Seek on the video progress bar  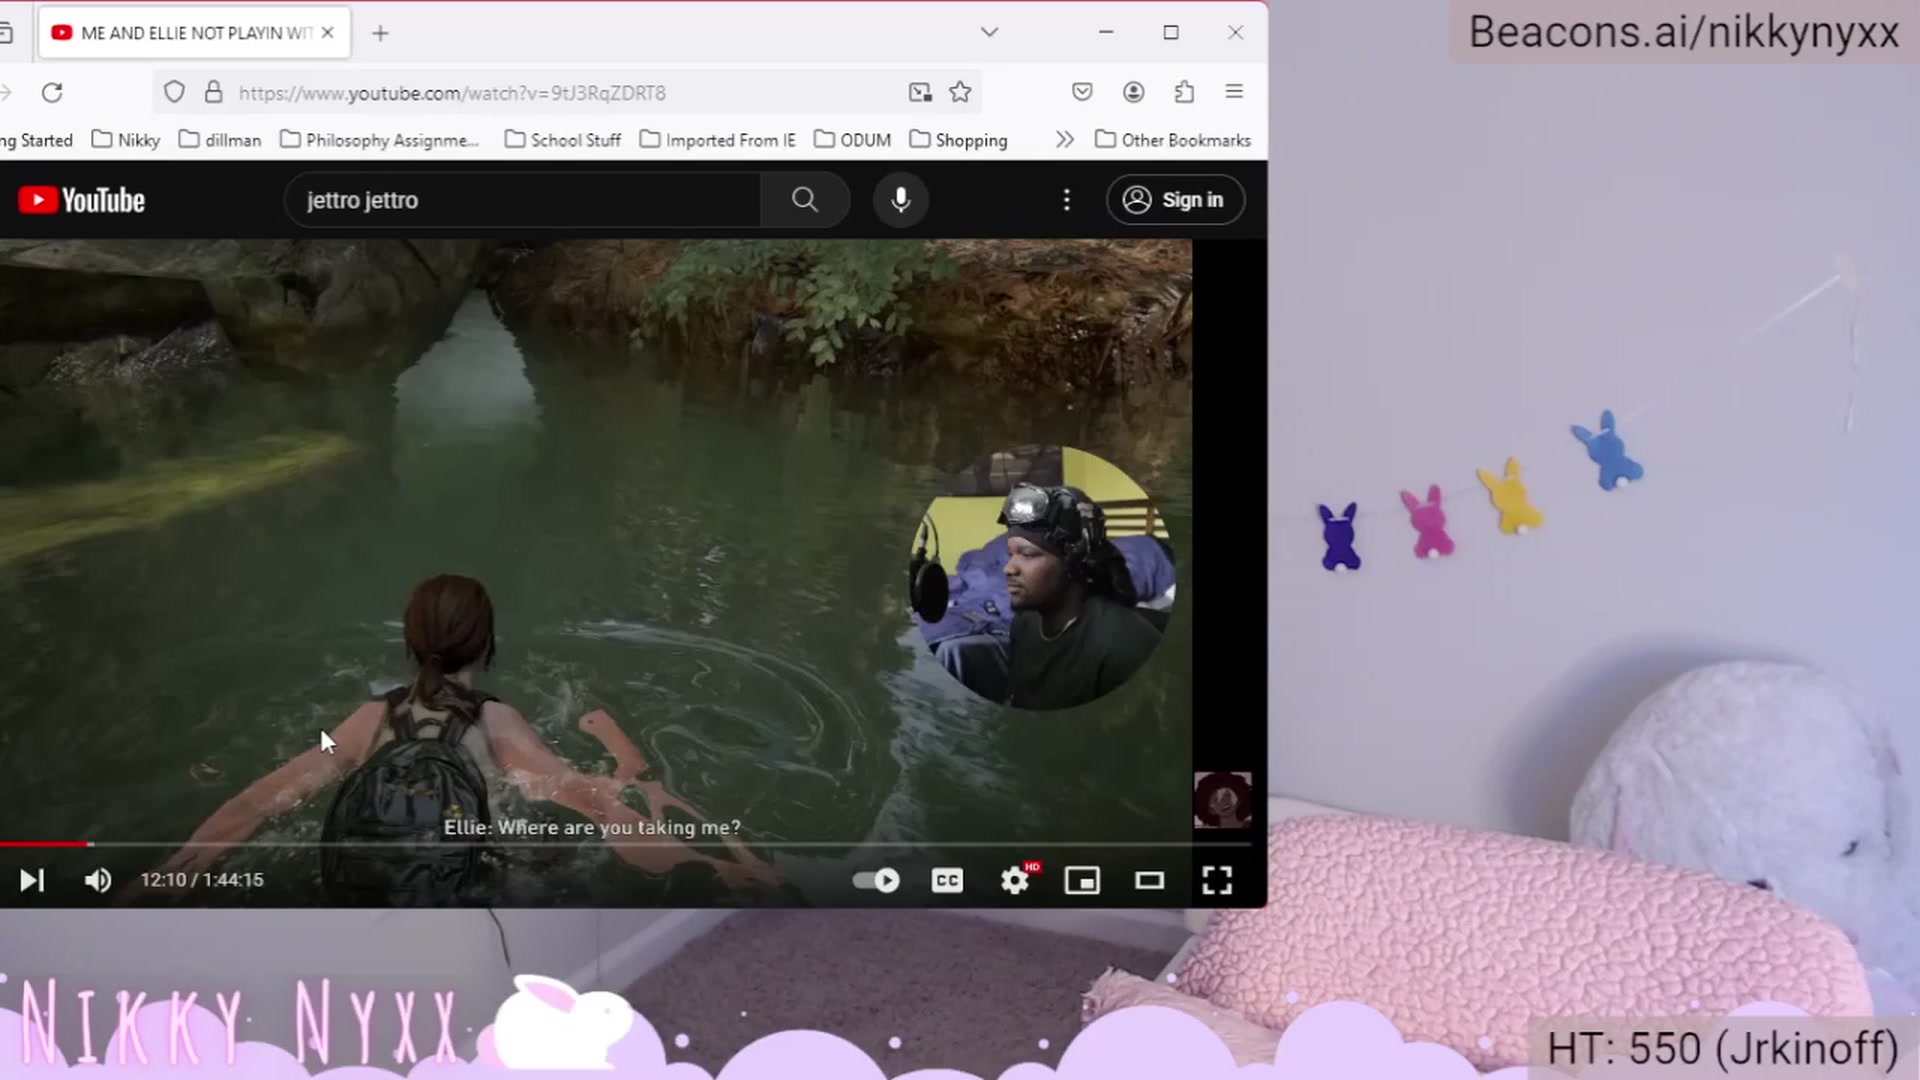point(625,844)
